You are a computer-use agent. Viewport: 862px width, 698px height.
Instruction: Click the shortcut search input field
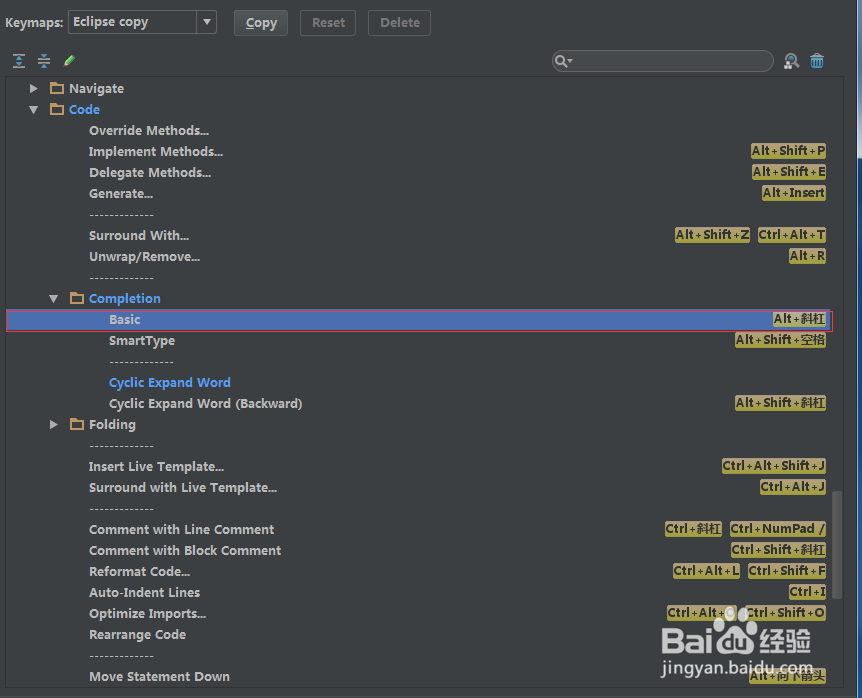[662, 61]
